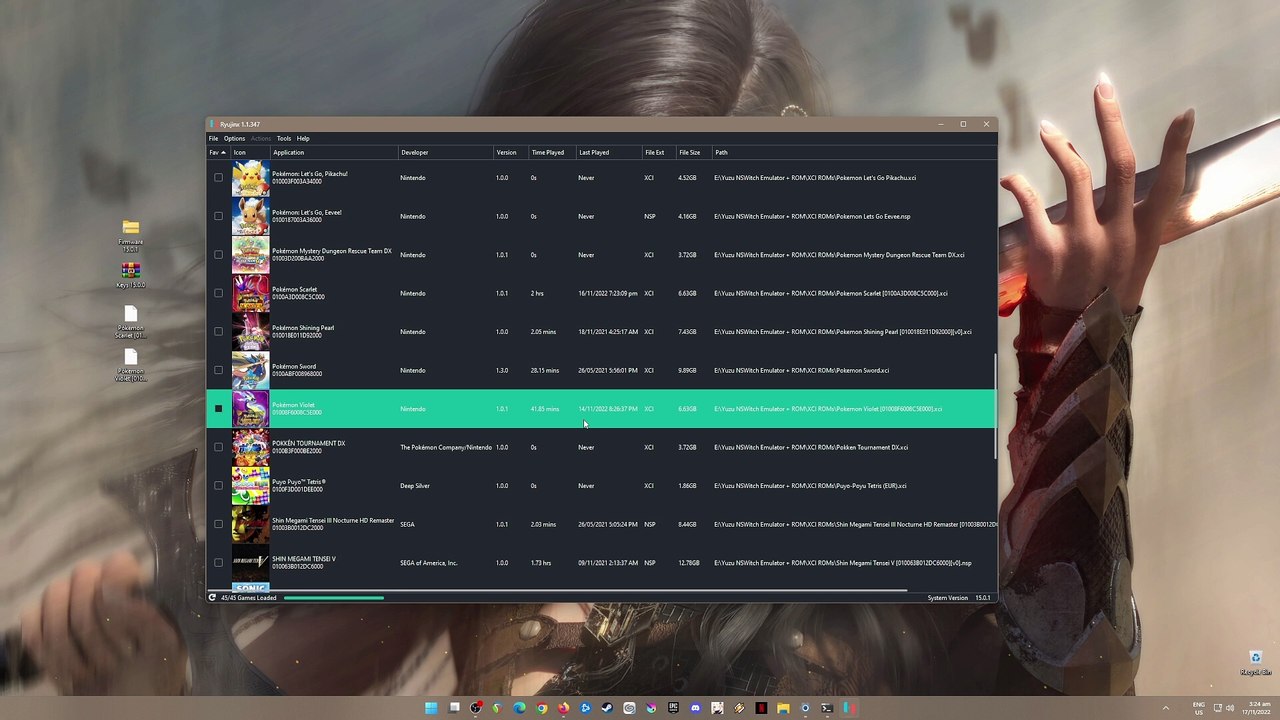This screenshot has width=1280, height=720.
Task: Select the Shin Megami Tensei III Nocturne HD Remaster title
Action: click(x=333, y=521)
